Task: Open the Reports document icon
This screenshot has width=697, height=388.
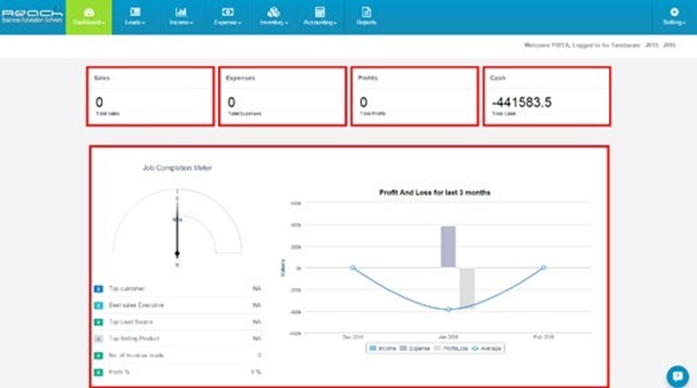Action: (366, 12)
